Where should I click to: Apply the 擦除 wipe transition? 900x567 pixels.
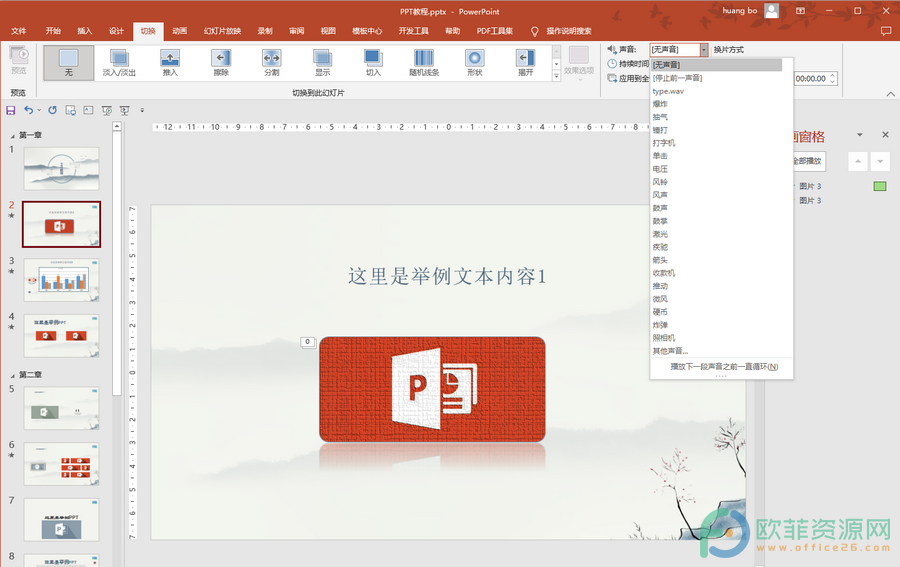221,63
